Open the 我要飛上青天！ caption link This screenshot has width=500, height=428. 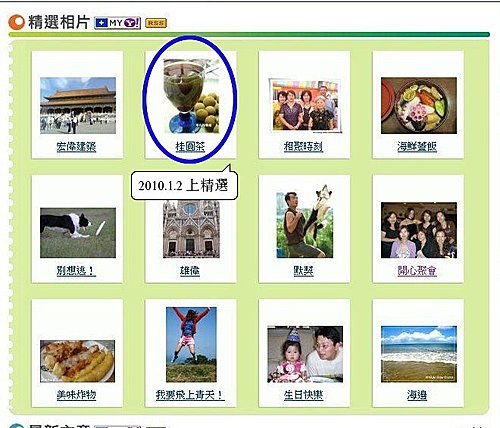click(190, 395)
